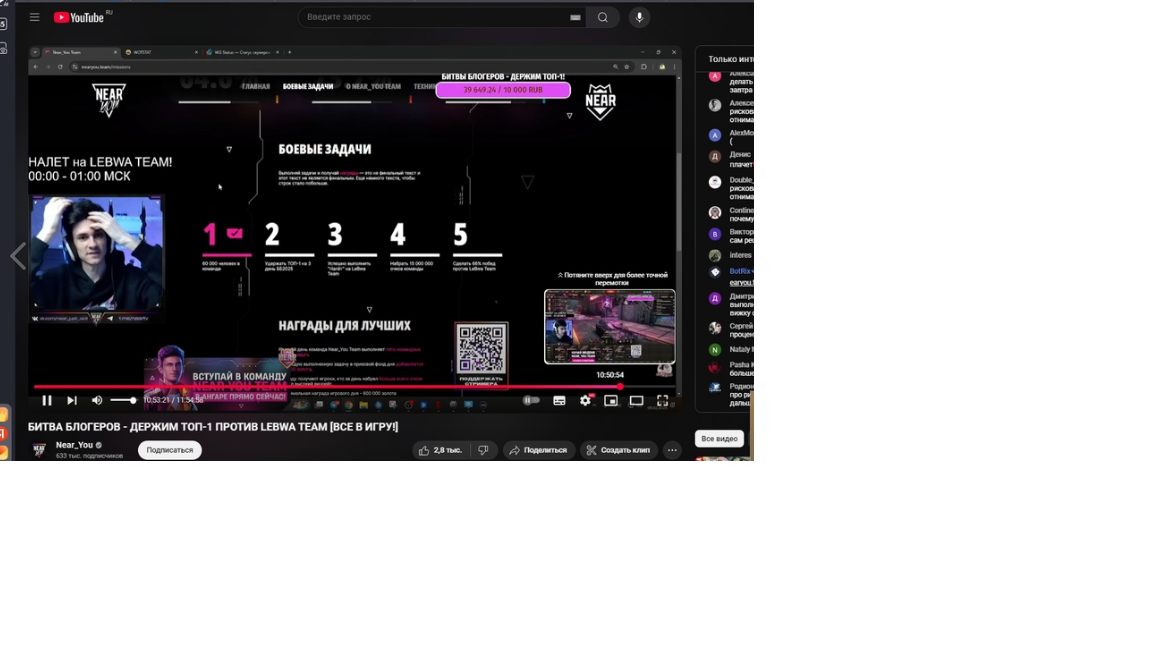Expand the 'Только инте...' chat filter dropdown
The height and width of the screenshot is (648, 1152).
click(730, 59)
